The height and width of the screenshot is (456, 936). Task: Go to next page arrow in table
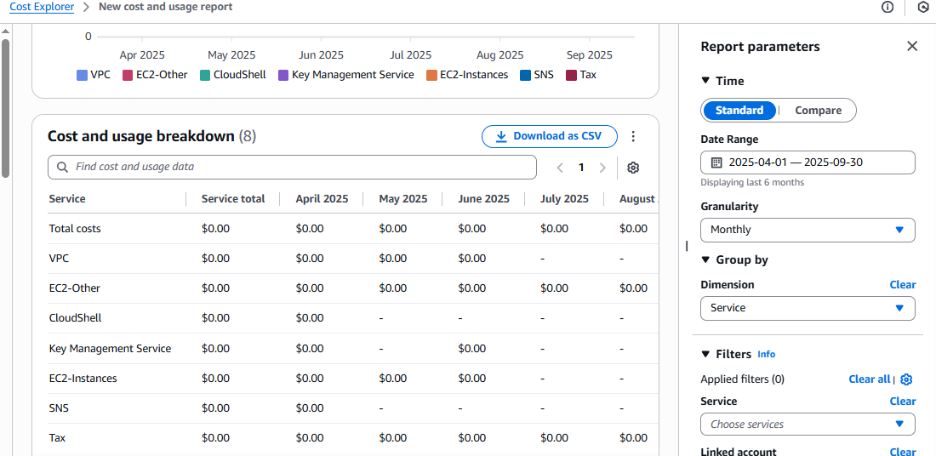coord(602,167)
